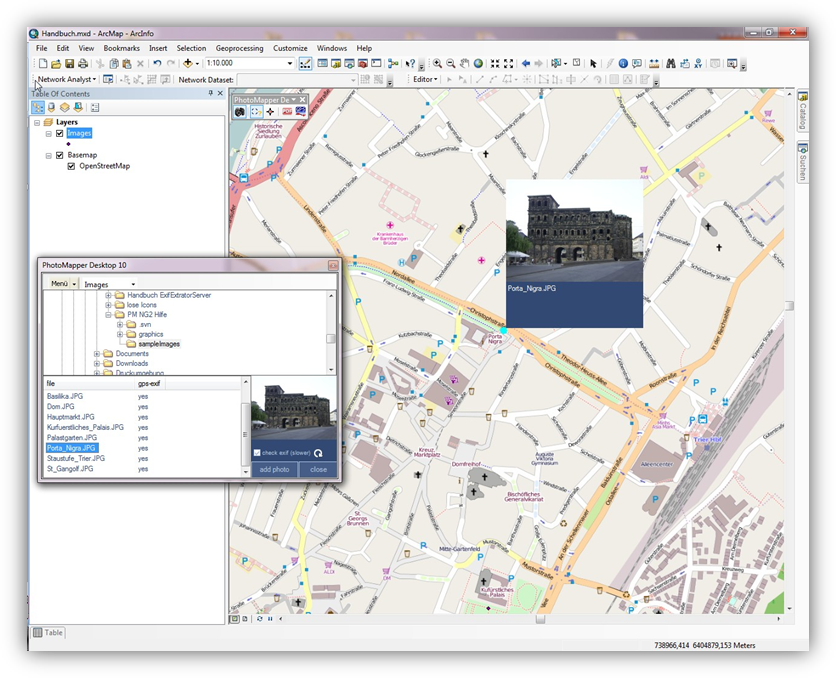Click the Save icon in the standard toolbar
836x678 pixels.
(x=69, y=64)
